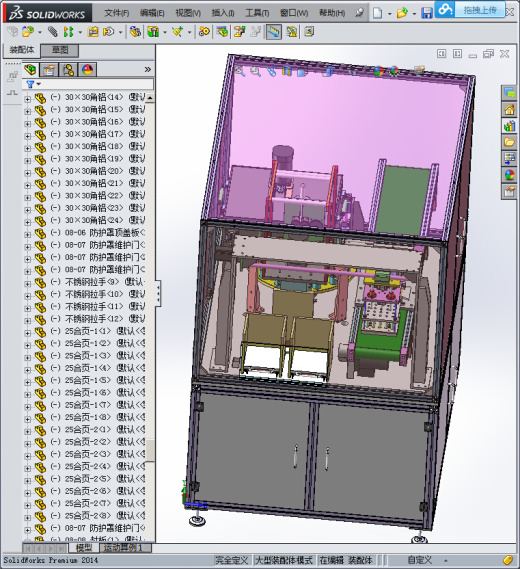Open the Smart Fasteners tool
The height and width of the screenshot is (569, 520).
pos(93,32)
